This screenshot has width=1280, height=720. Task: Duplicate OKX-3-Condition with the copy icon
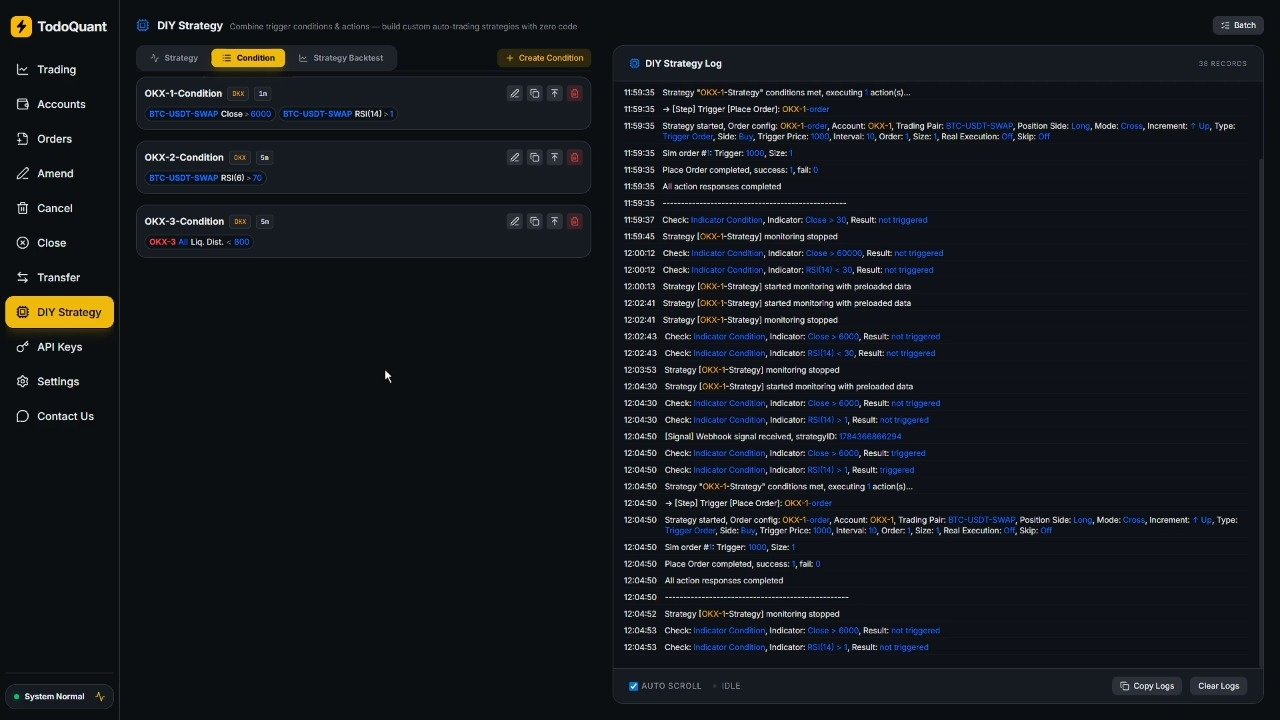click(534, 221)
